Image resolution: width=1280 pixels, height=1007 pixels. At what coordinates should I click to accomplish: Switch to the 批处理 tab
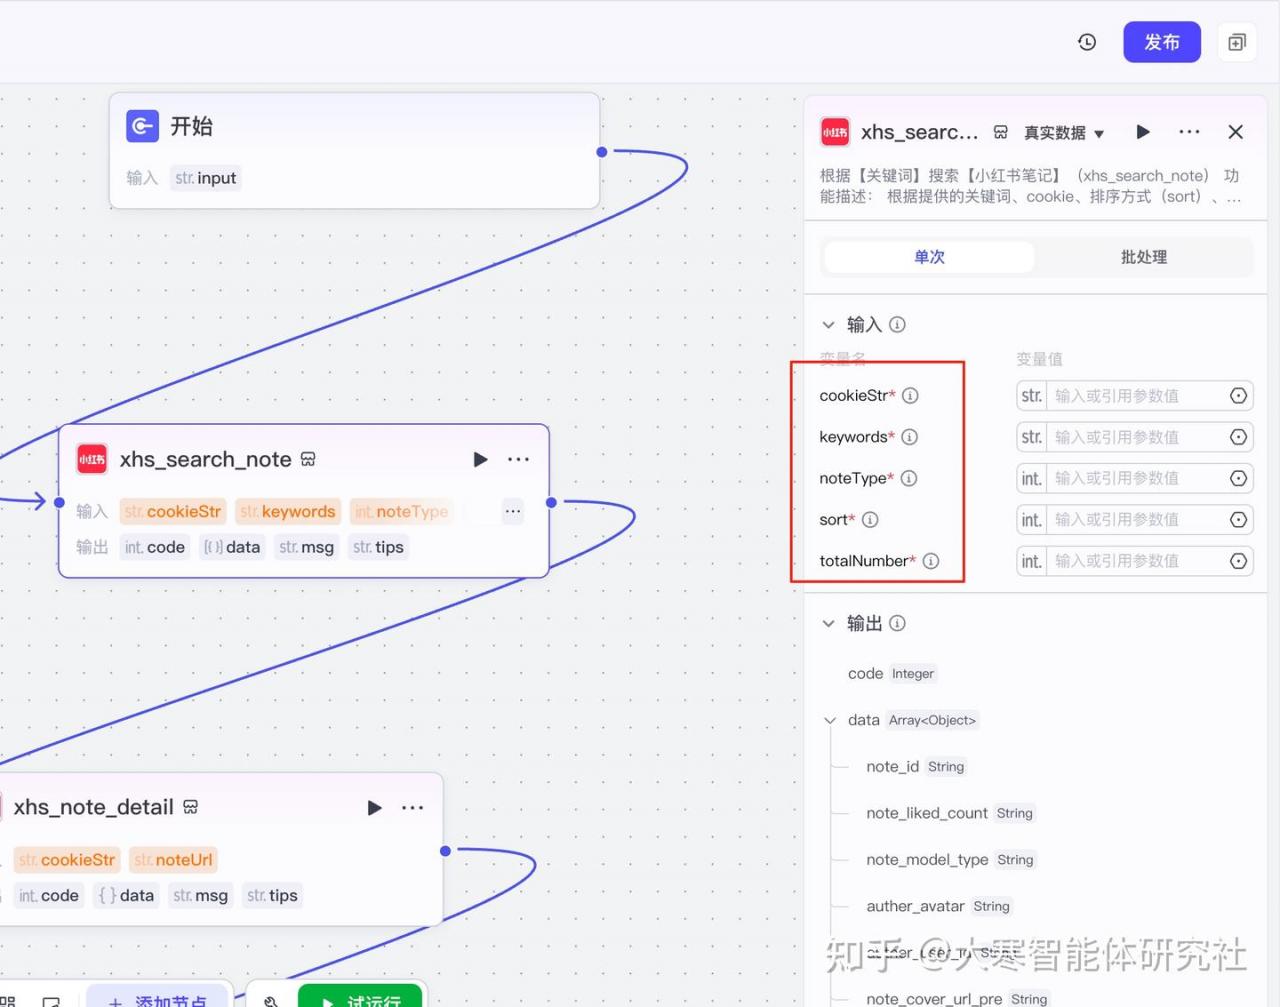1143,257
